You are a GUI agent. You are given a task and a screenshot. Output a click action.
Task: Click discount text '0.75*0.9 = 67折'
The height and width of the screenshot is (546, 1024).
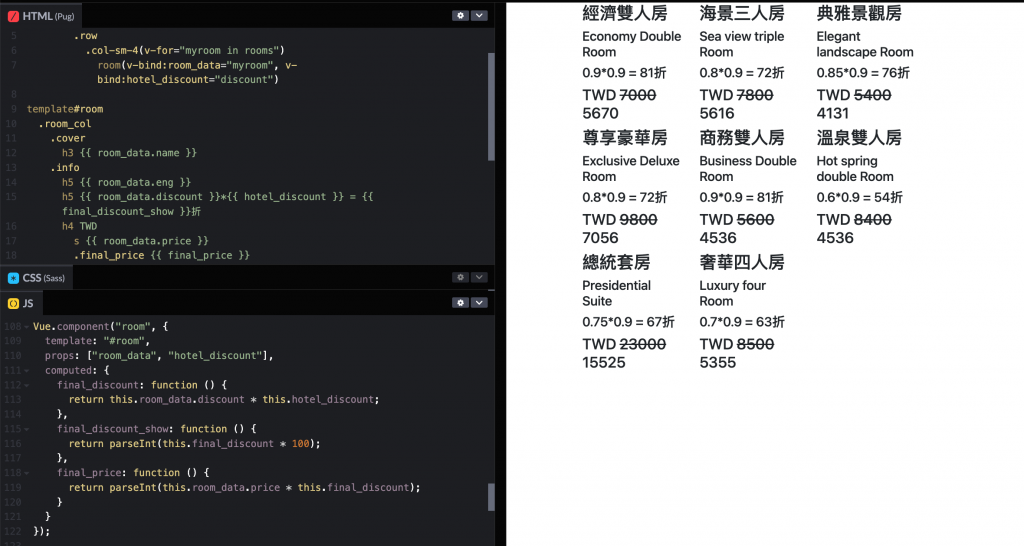pos(628,322)
